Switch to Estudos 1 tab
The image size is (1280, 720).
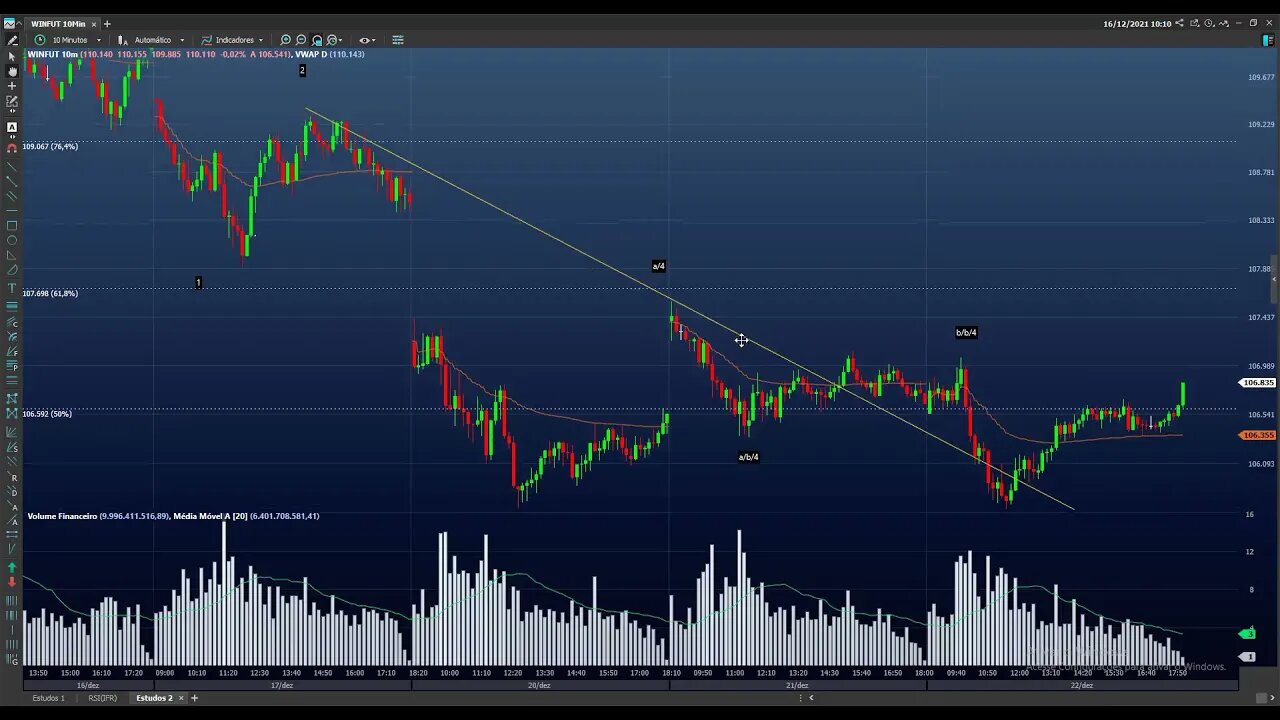tap(48, 698)
